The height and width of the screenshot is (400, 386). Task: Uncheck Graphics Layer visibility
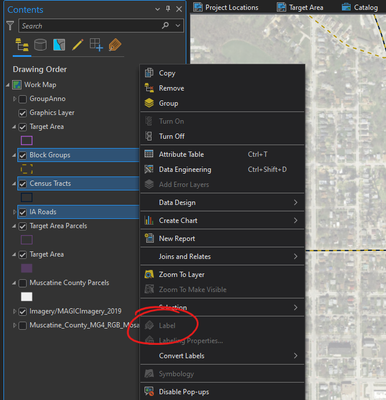click(23, 113)
